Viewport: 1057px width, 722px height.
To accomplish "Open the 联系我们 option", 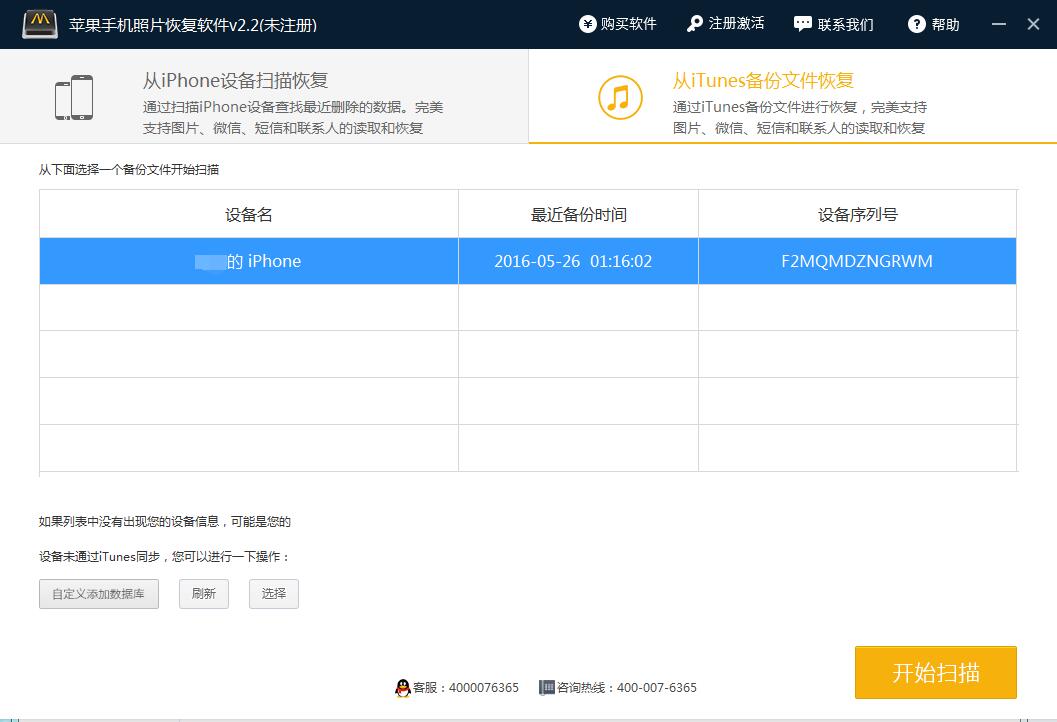I will (x=834, y=24).
